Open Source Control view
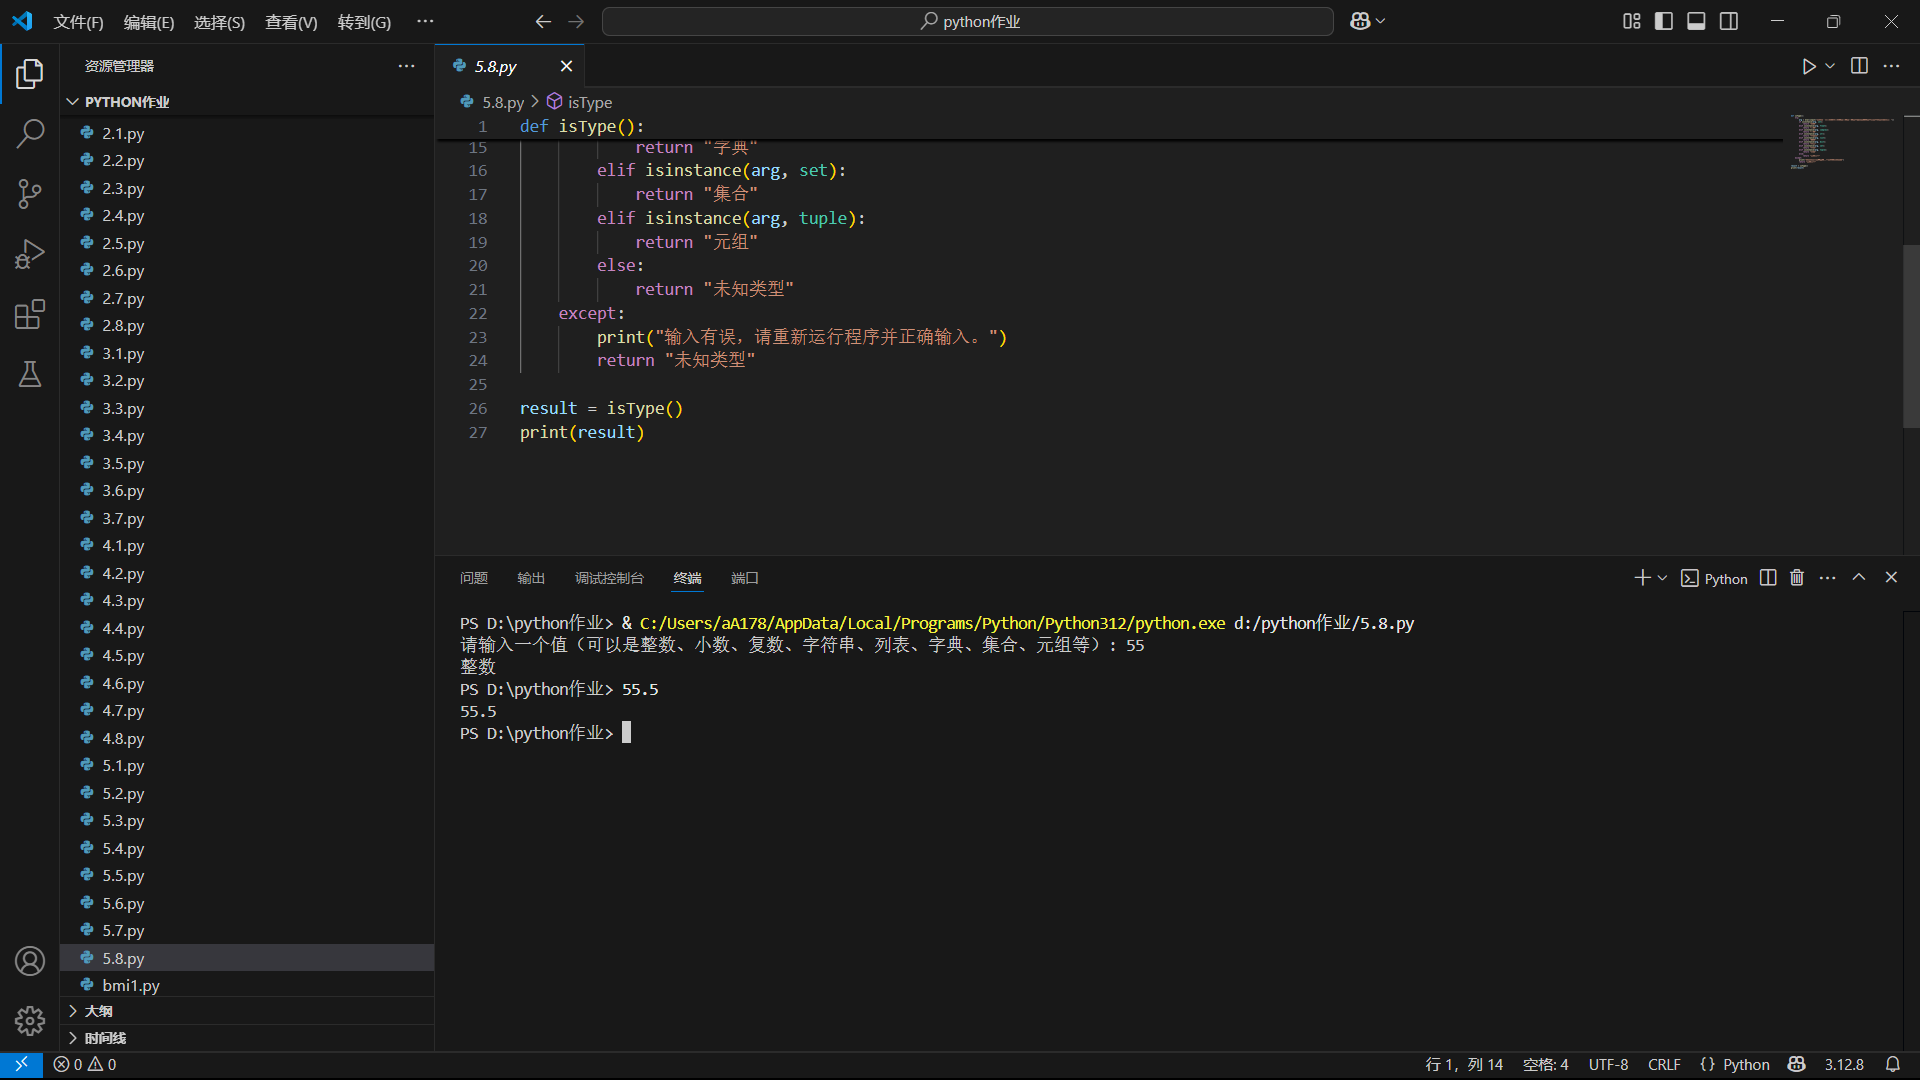The image size is (1920, 1080). pyautogui.click(x=30, y=193)
